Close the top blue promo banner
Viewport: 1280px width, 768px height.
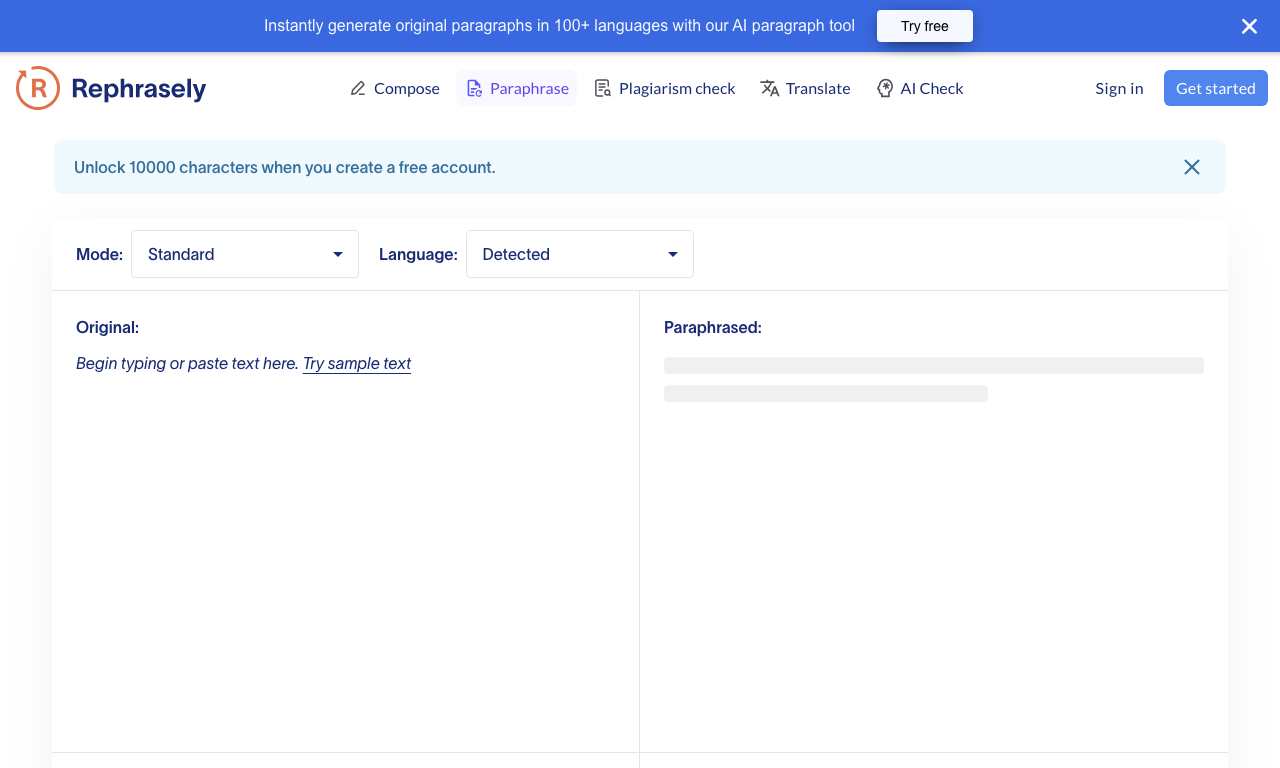point(1249,26)
